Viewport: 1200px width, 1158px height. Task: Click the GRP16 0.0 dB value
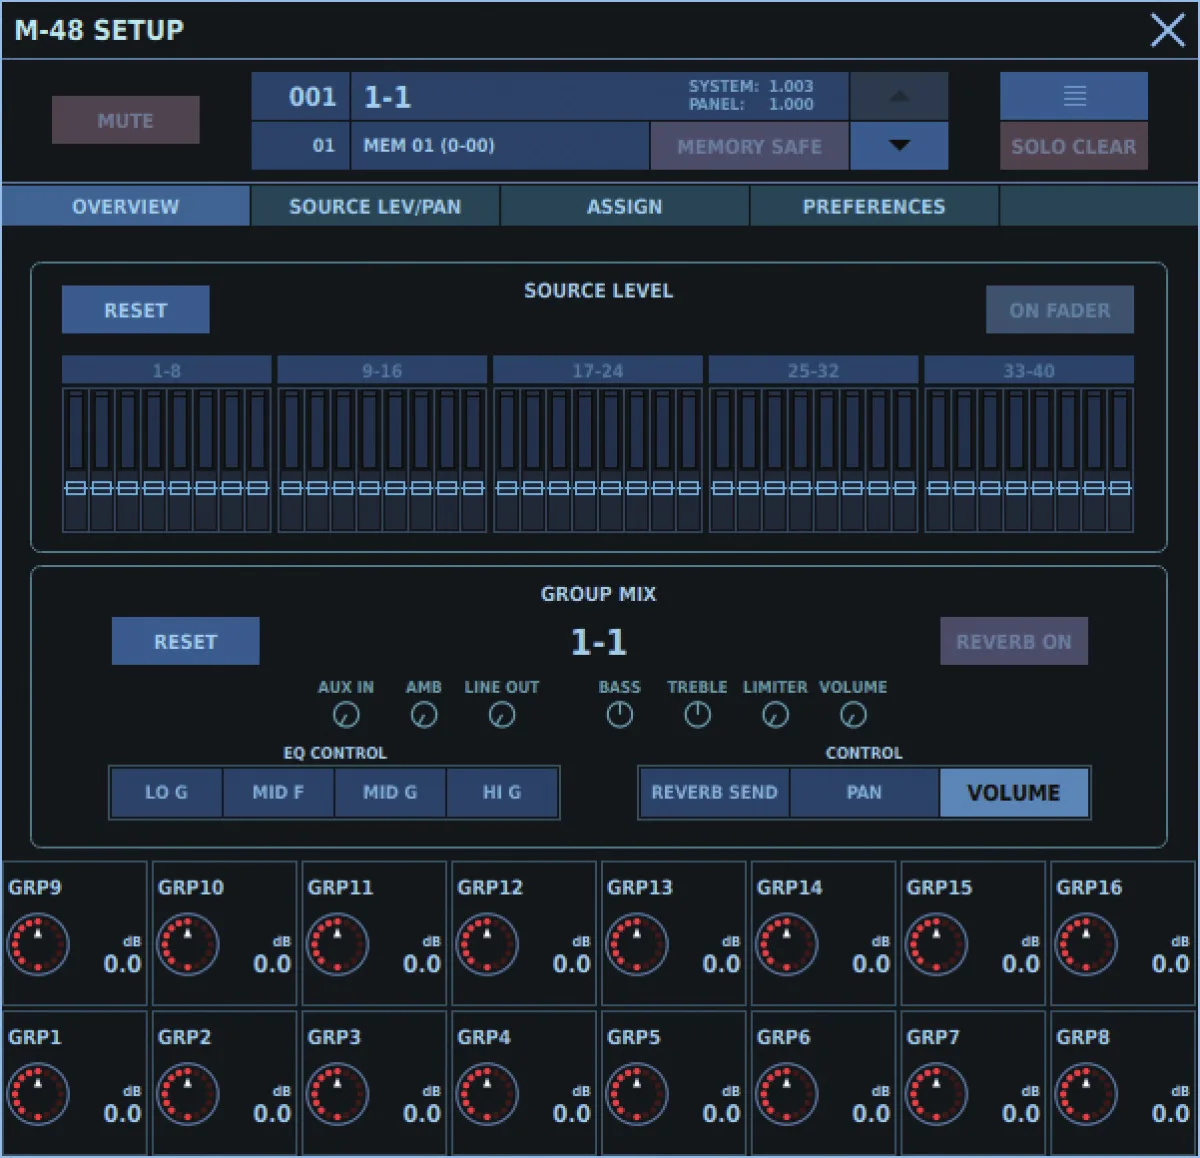pyautogui.click(x=1170, y=963)
